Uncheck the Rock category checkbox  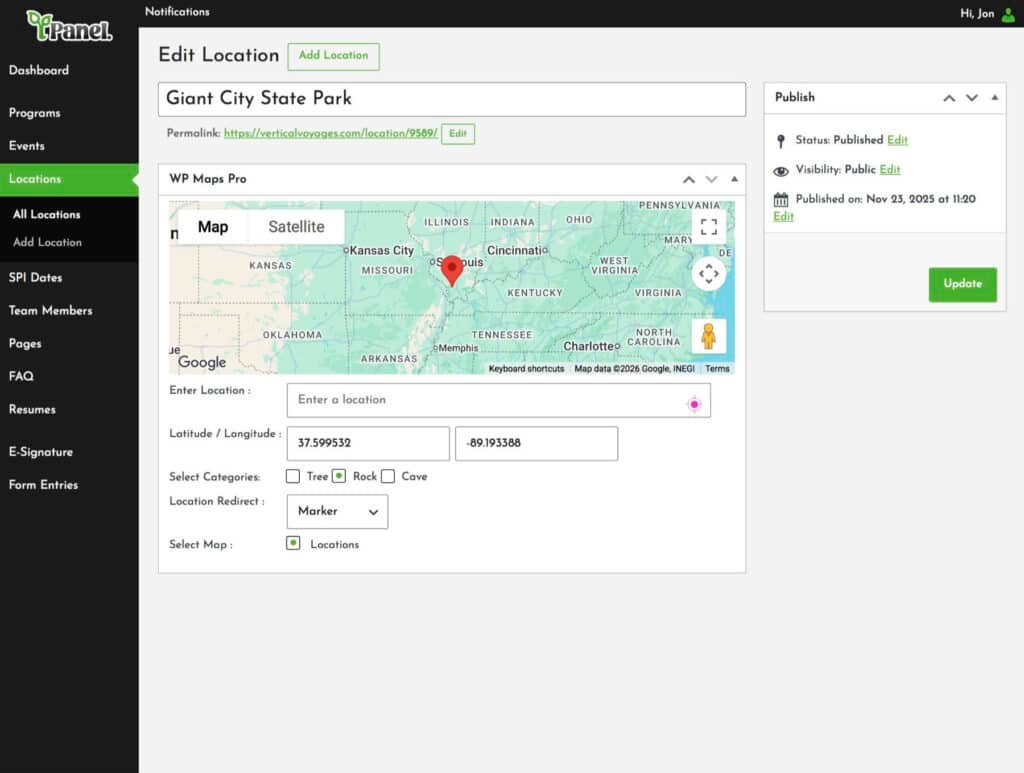[x=339, y=476]
